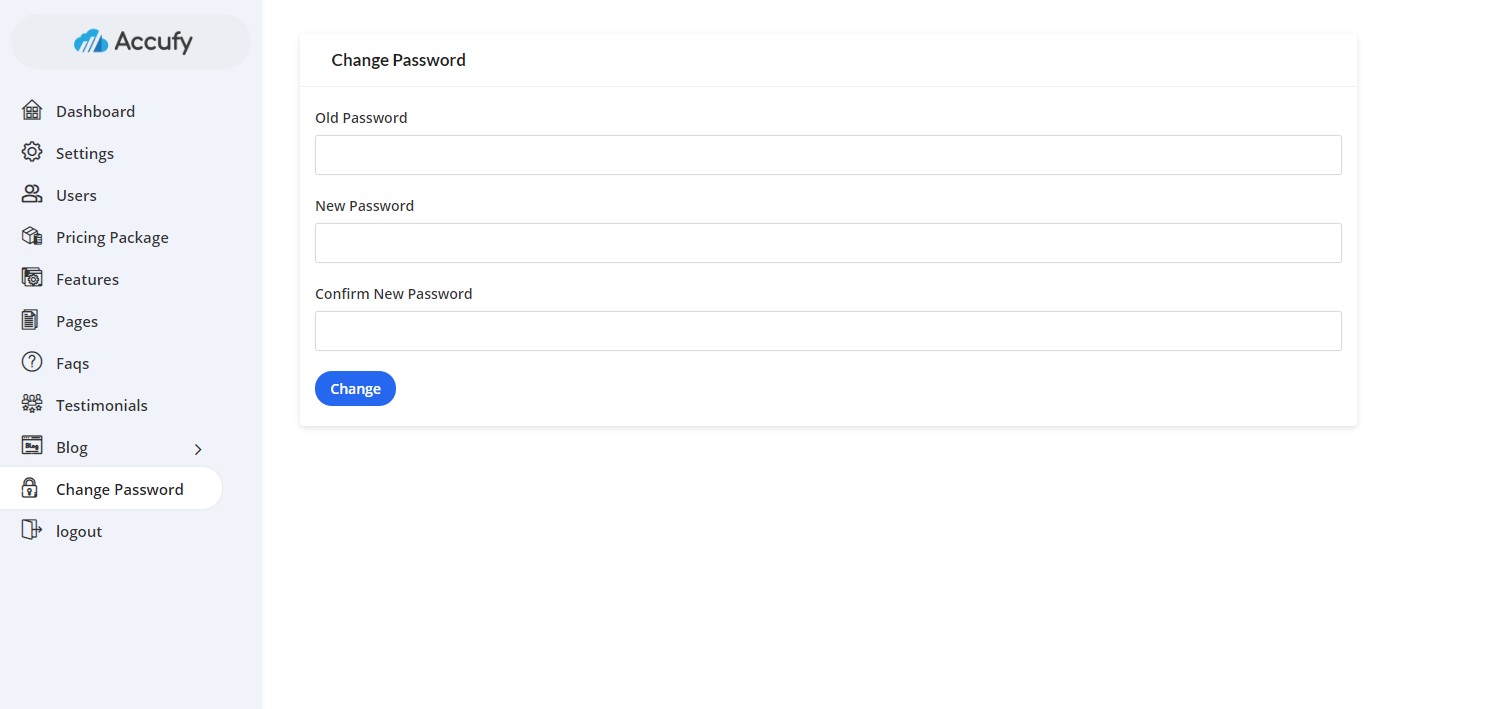Click the Pricing Package box icon
This screenshot has width=1500, height=709.
(x=32, y=236)
